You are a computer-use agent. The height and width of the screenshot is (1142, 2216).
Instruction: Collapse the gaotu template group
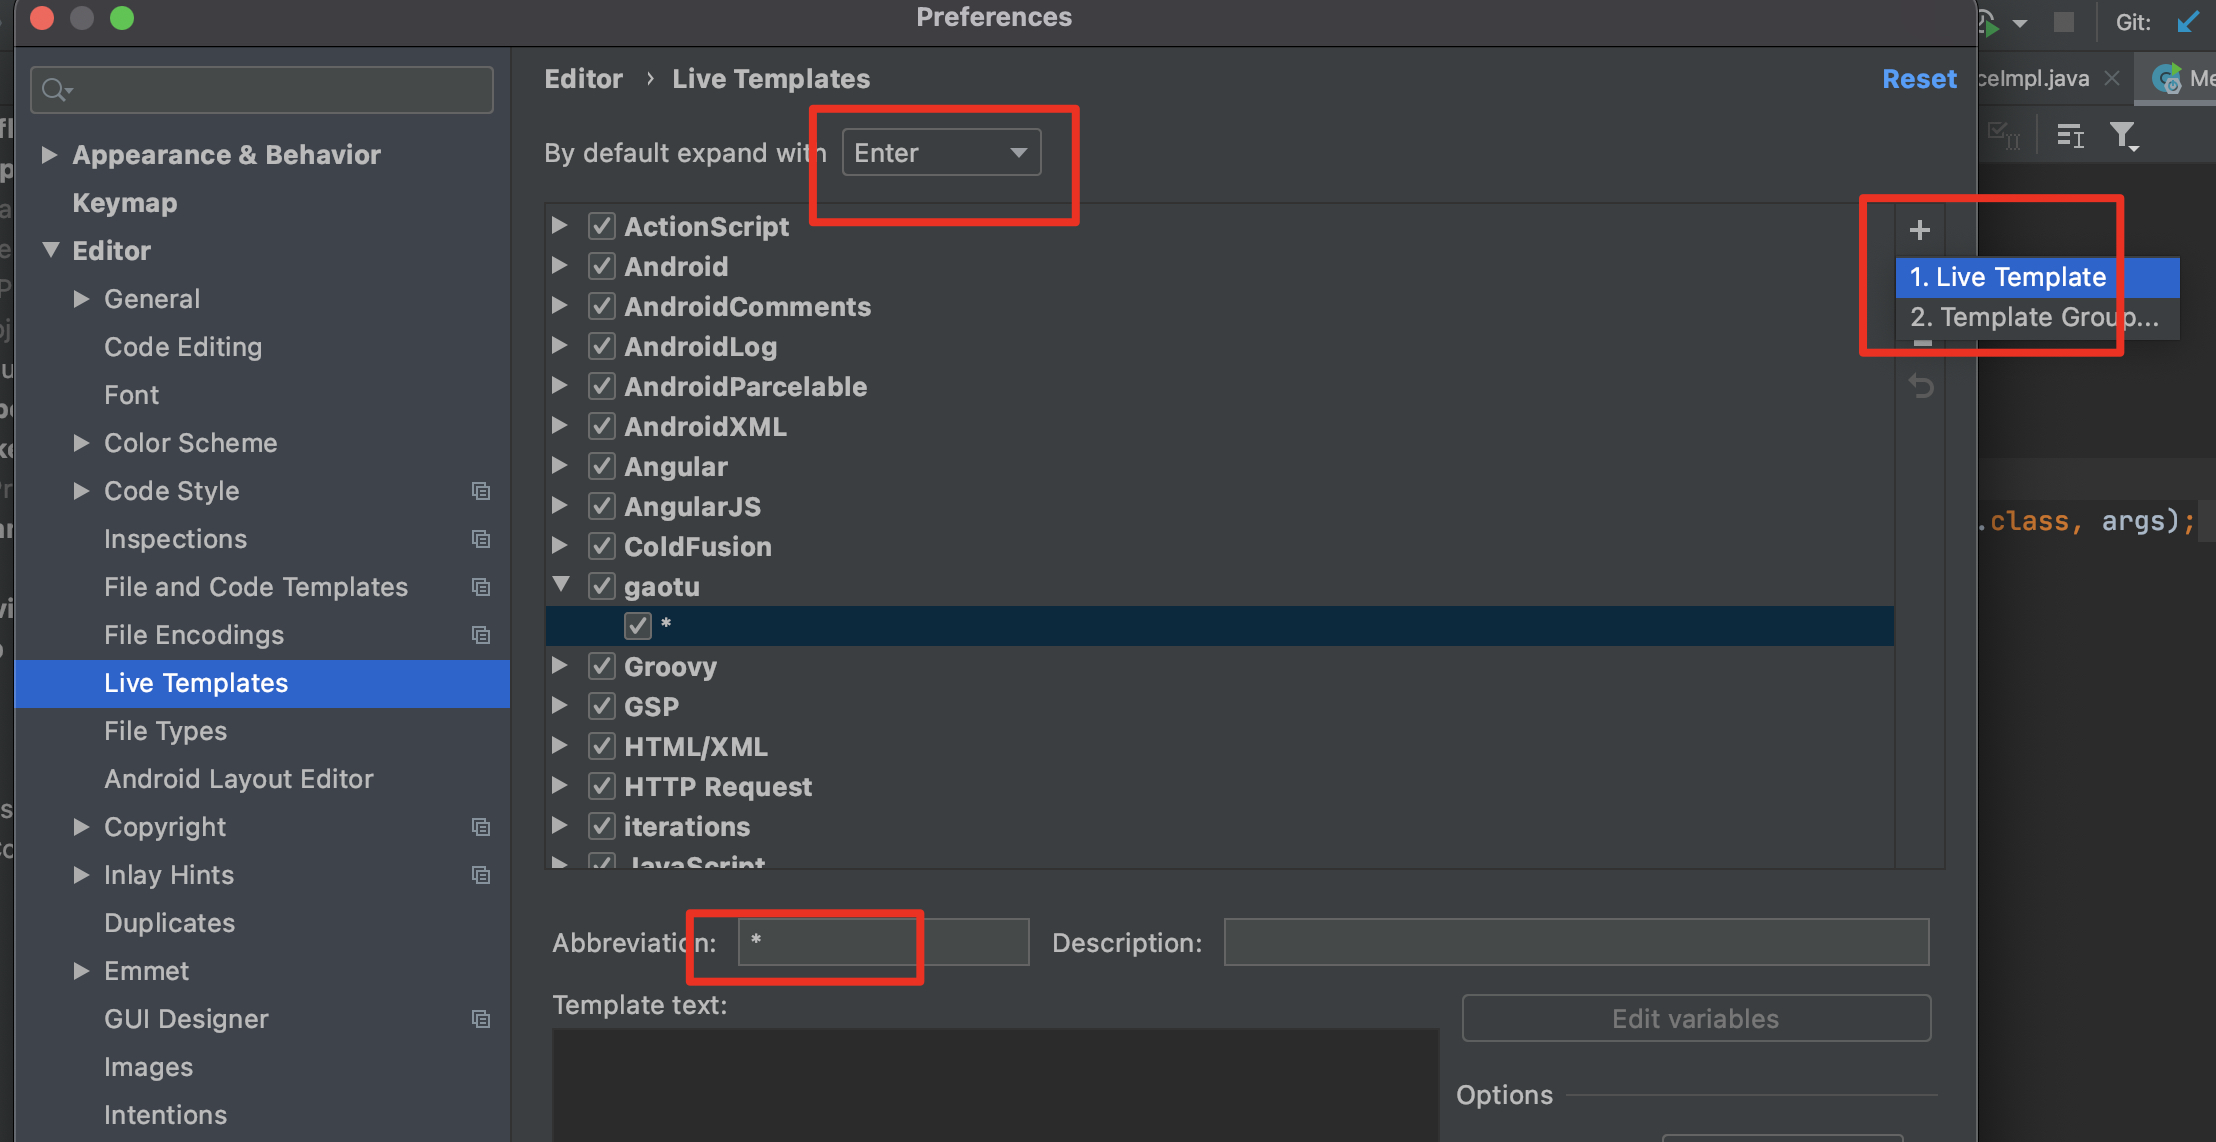tap(561, 585)
